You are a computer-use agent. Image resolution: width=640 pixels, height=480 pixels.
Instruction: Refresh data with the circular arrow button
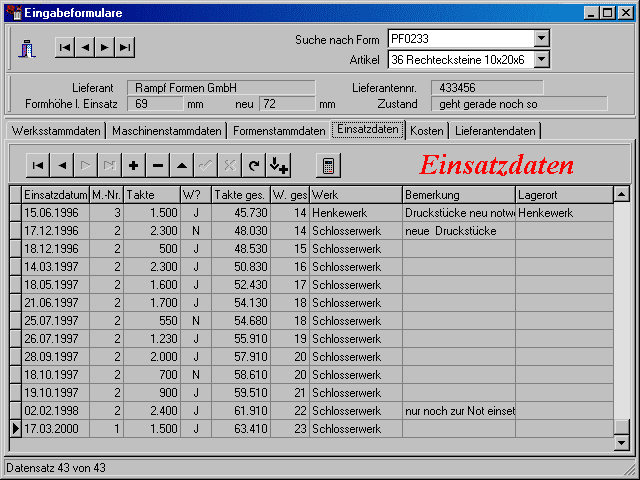[x=254, y=165]
